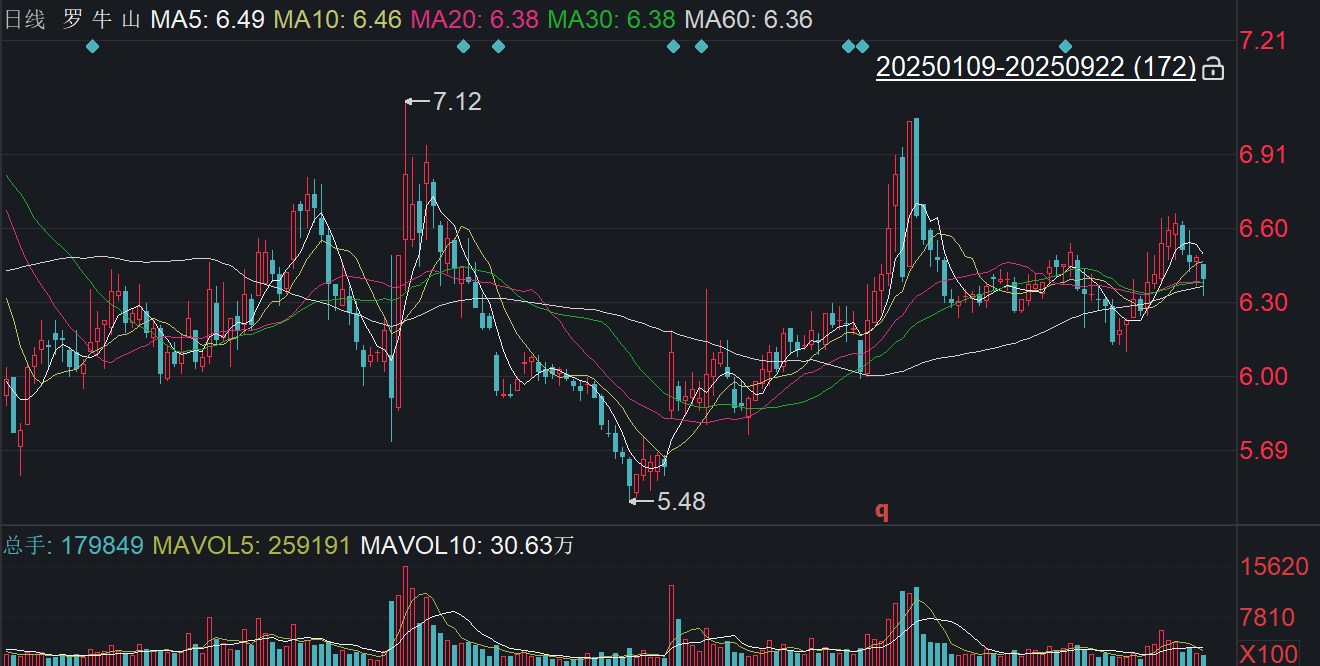
Task: Click the 7.21 price axis label
Action: 1260,41
